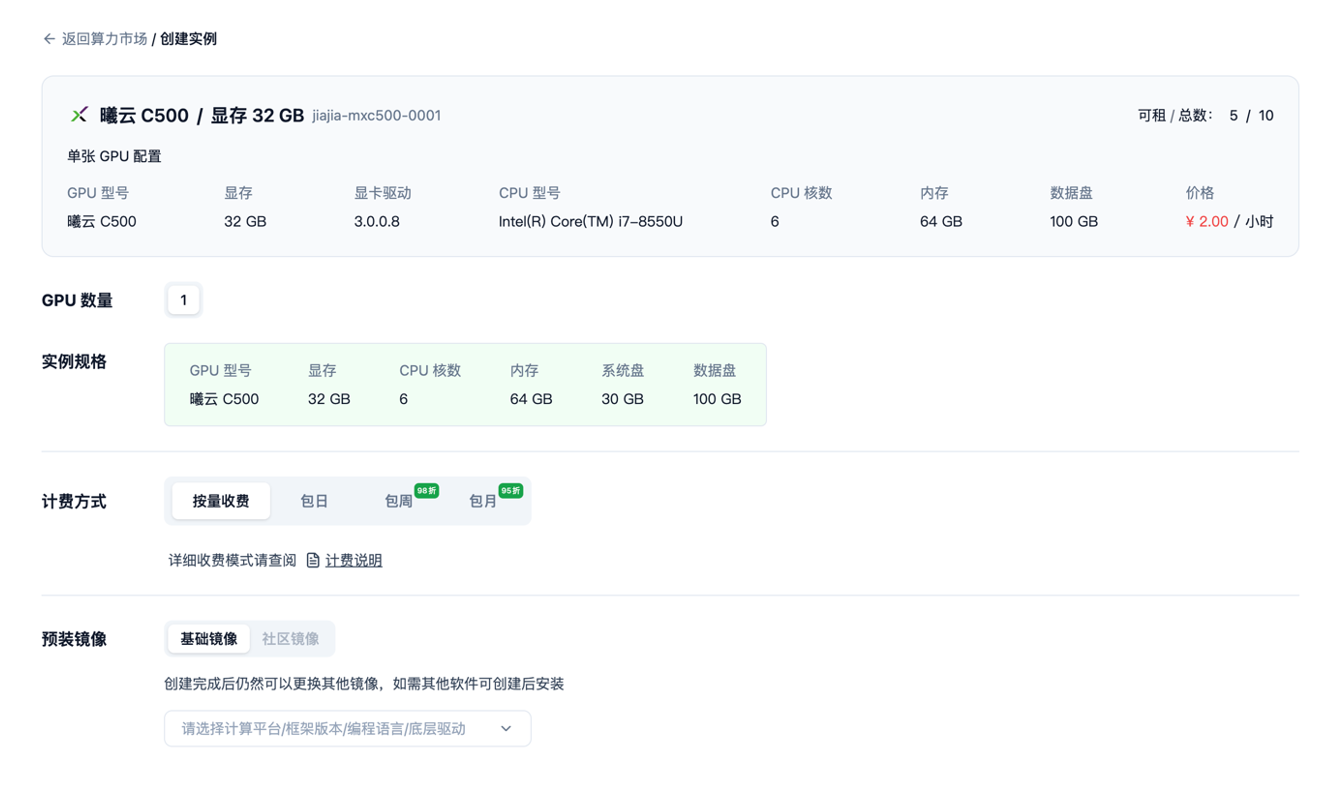Click the 98折 discount badge
The width and height of the screenshot is (1335, 800).
[427, 491]
